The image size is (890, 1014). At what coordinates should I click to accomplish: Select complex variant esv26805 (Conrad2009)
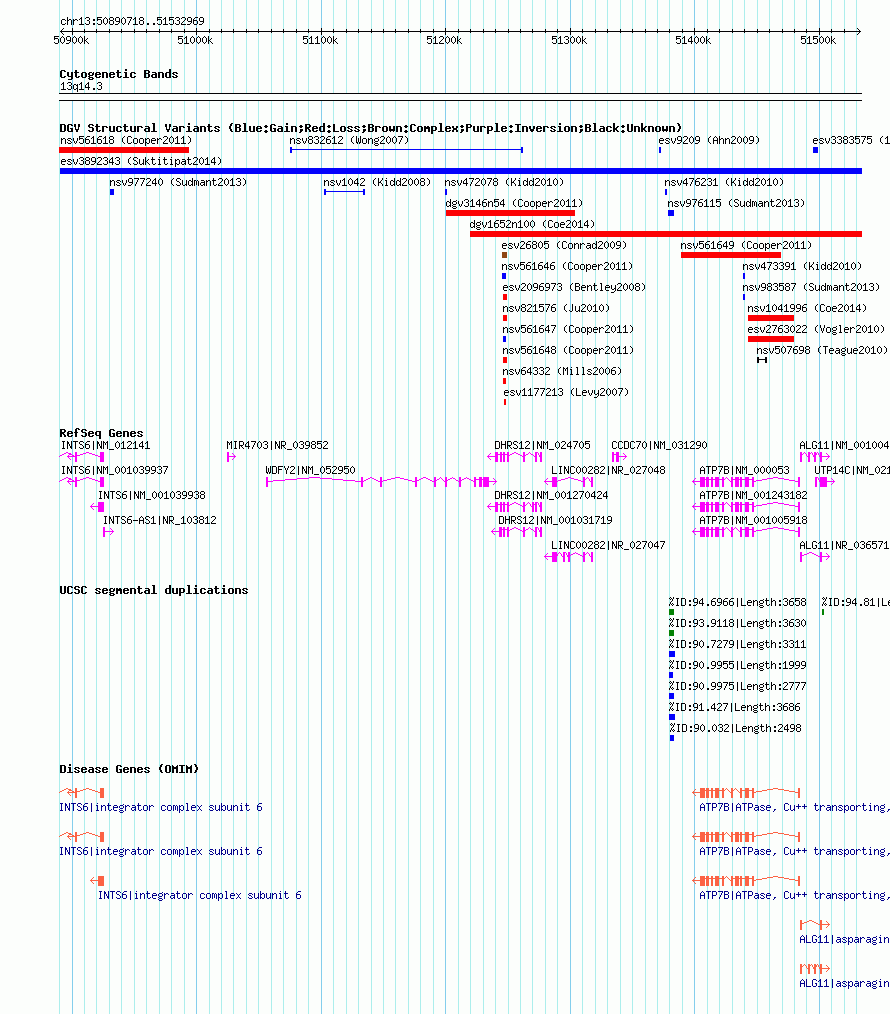tap(564, 245)
